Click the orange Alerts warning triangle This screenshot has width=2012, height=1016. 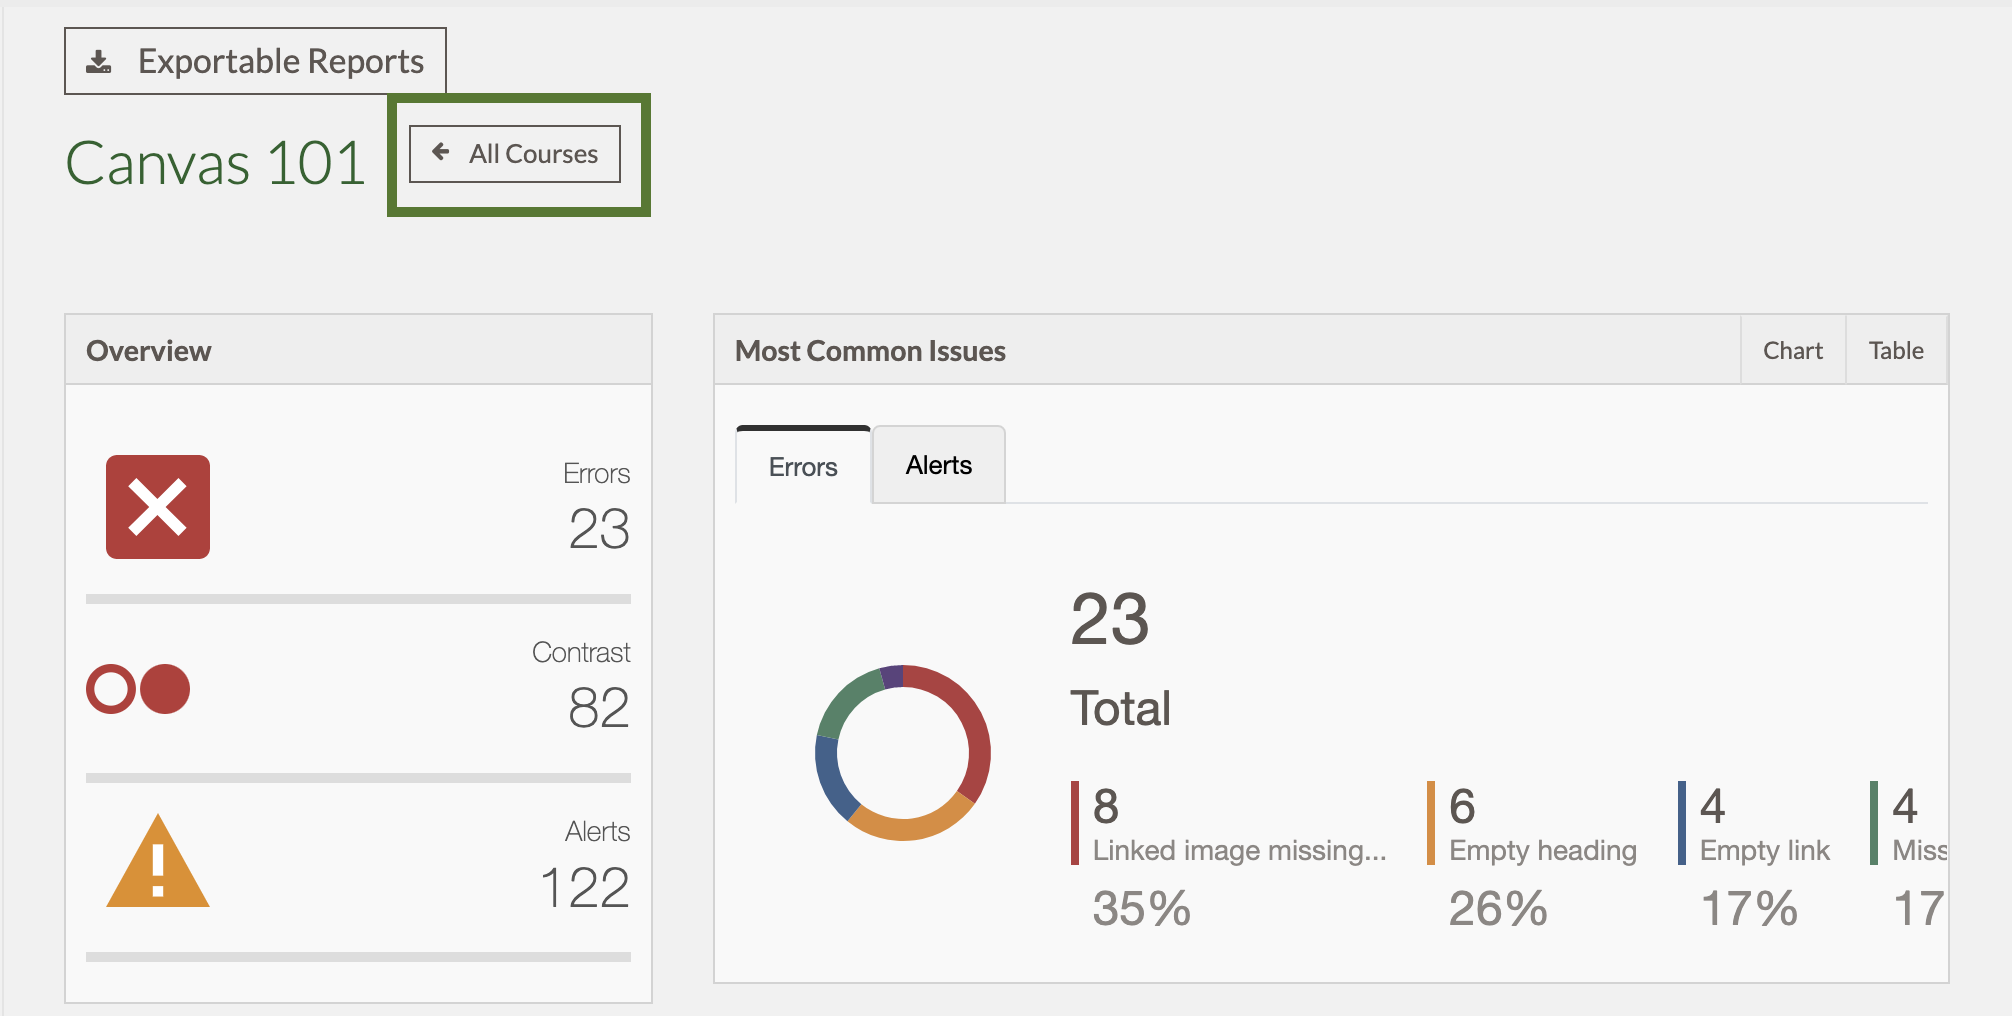(158, 861)
